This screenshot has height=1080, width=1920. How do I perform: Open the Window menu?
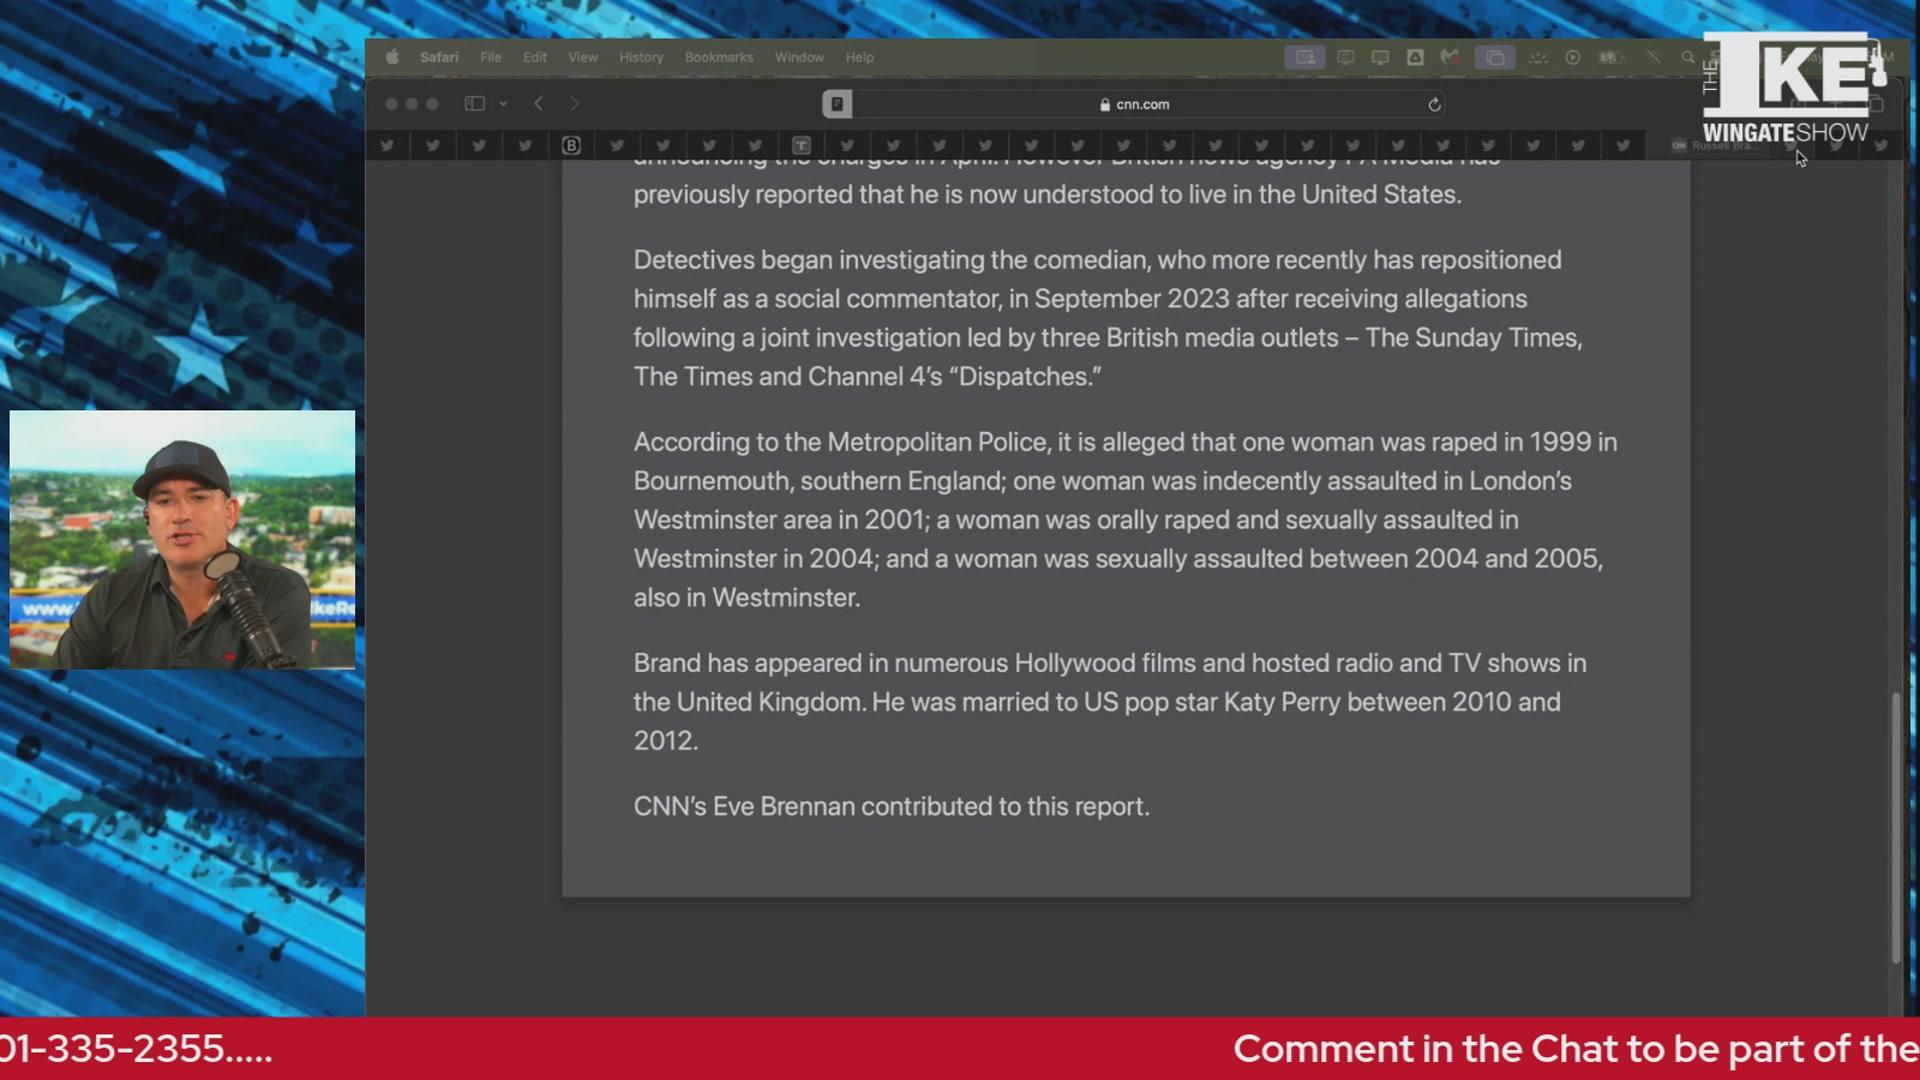[x=799, y=57]
